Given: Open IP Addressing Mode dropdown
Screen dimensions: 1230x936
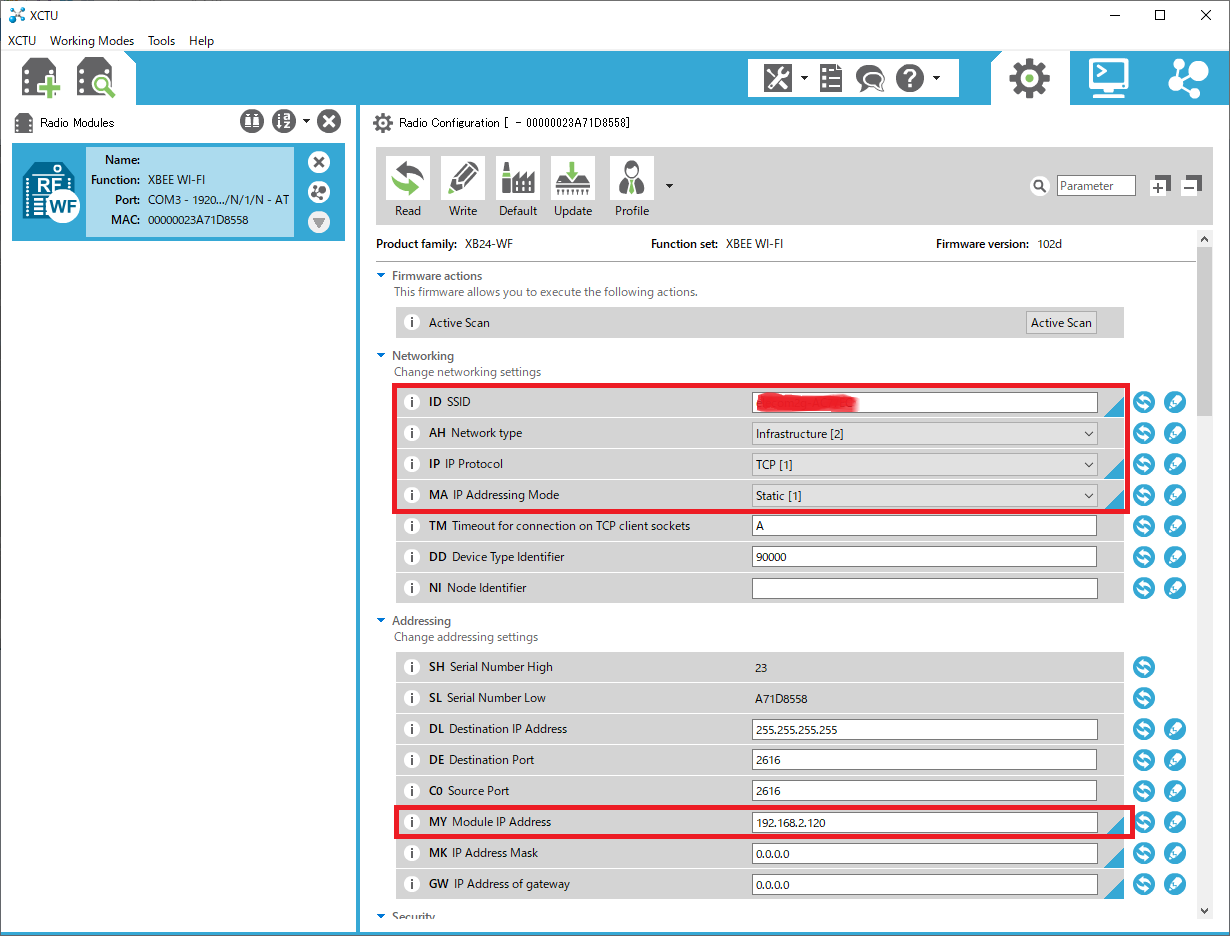Looking at the screenshot, I should 925,496.
